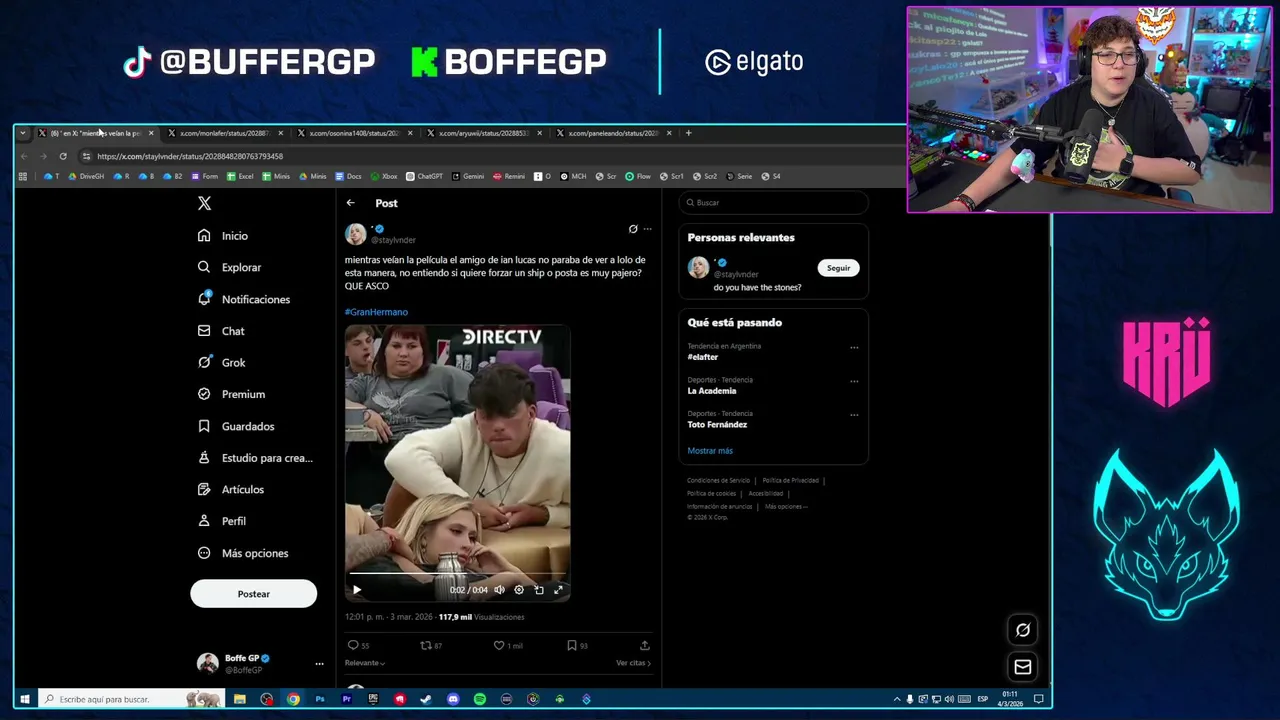This screenshot has width=1280, height=720.
Task: Open the #GranHermano hashtag link
Action: pyautogui.click(x=376, y=312)
